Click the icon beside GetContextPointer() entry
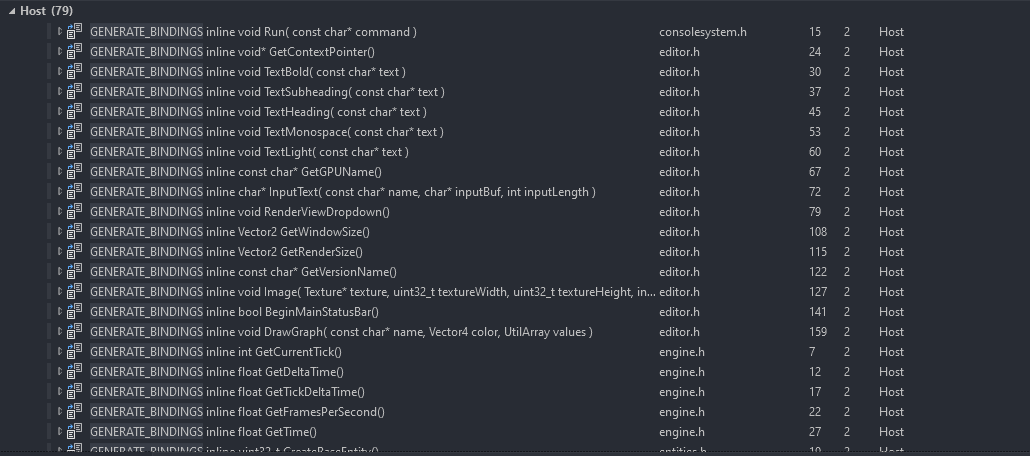This screenshot has width=1030, height=456. point(75,51)
